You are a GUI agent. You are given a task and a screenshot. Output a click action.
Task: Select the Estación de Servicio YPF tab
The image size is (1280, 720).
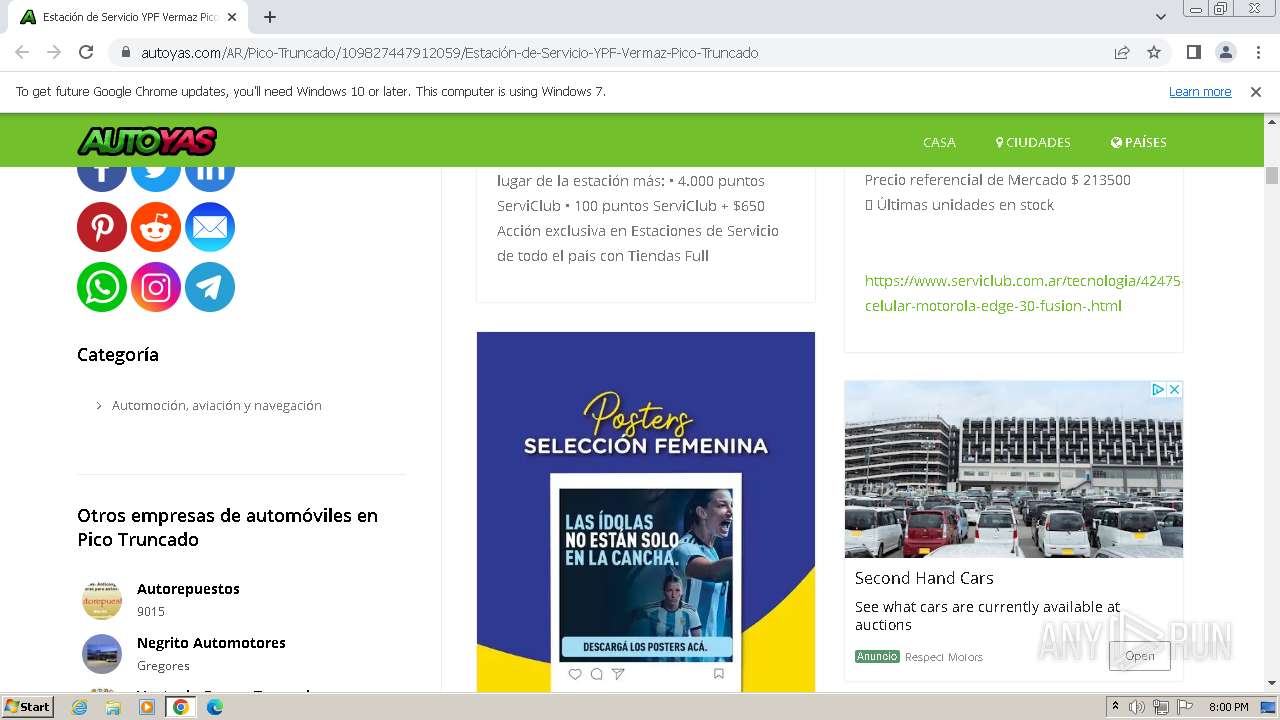128,17
